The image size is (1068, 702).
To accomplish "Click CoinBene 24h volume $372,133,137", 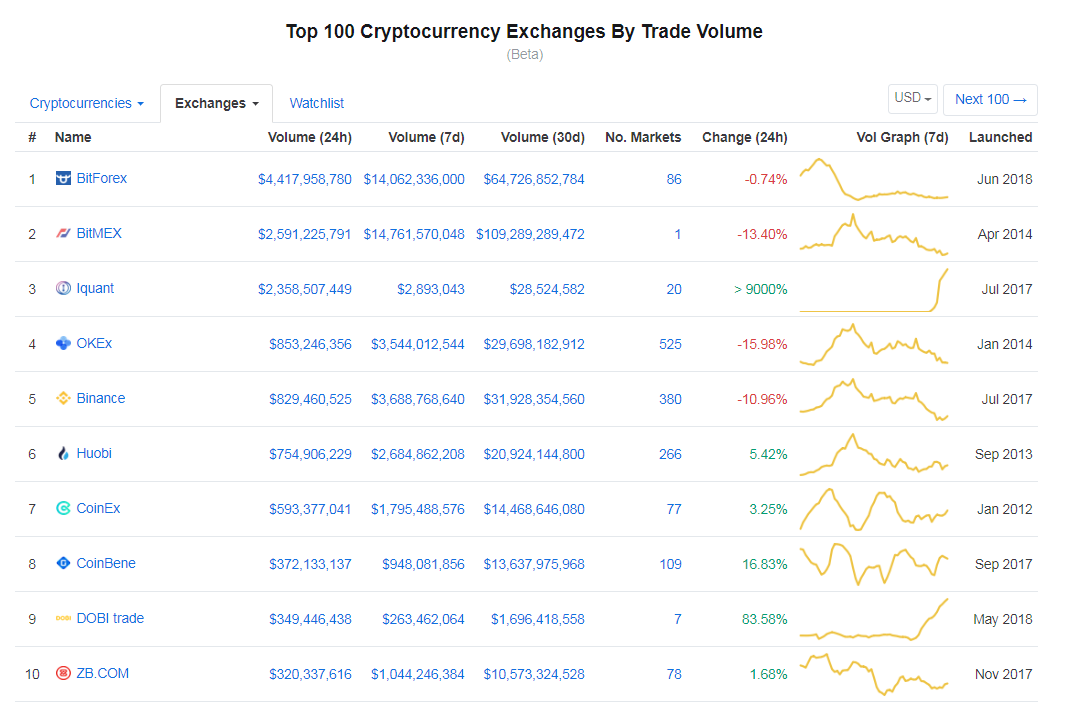I will coord(310,564).
